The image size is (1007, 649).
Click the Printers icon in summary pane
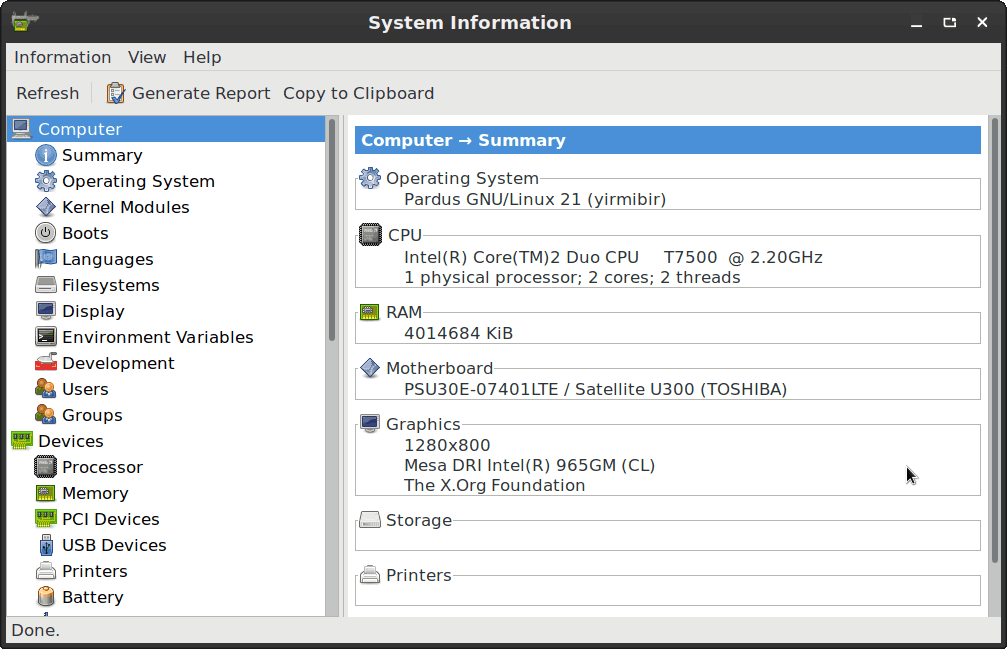[369, 575]
